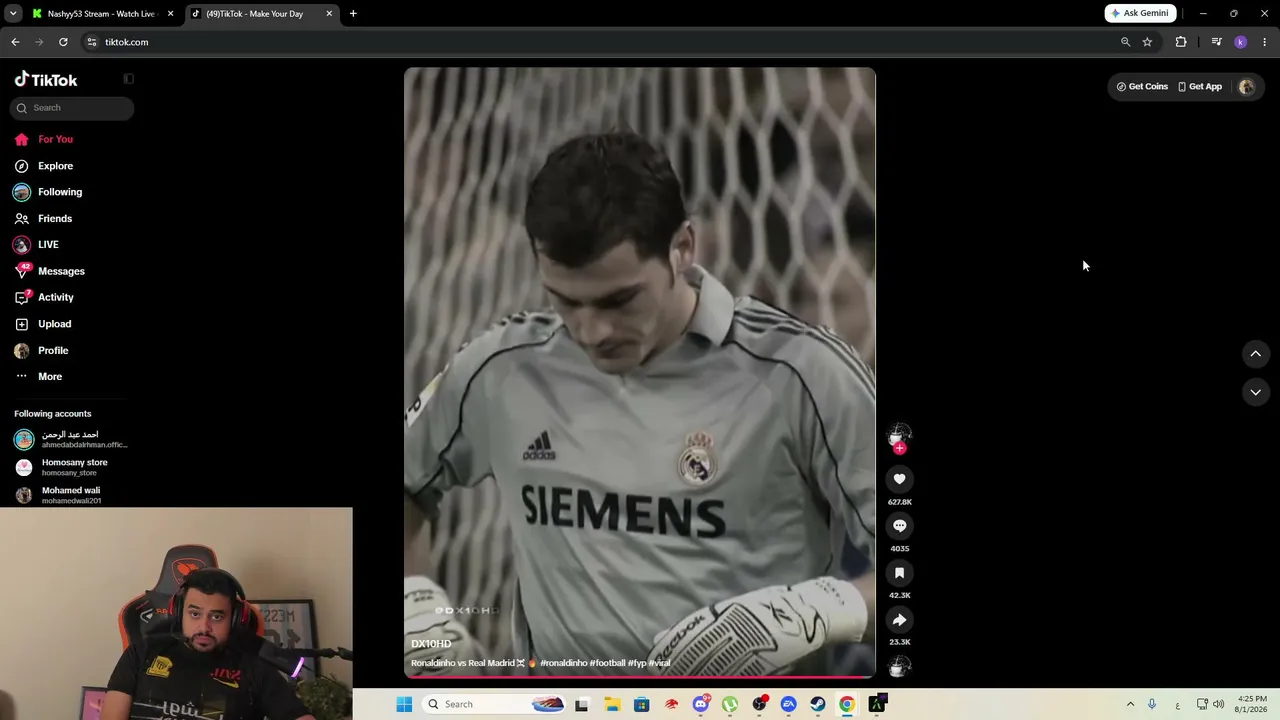1280x720 pixels.
Task: Open the DX10HD creator name link
Action: click(x=431, y=644)
